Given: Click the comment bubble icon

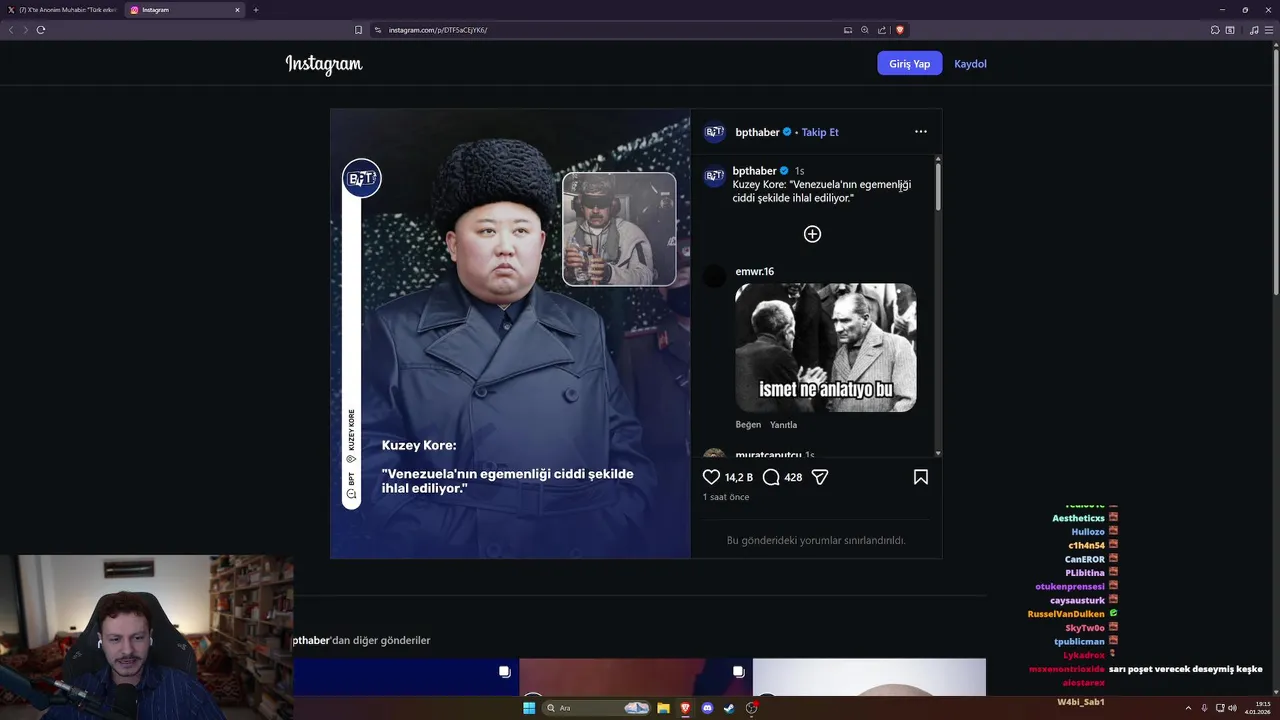Looking at the screenshot, I should tap(771, 477).
